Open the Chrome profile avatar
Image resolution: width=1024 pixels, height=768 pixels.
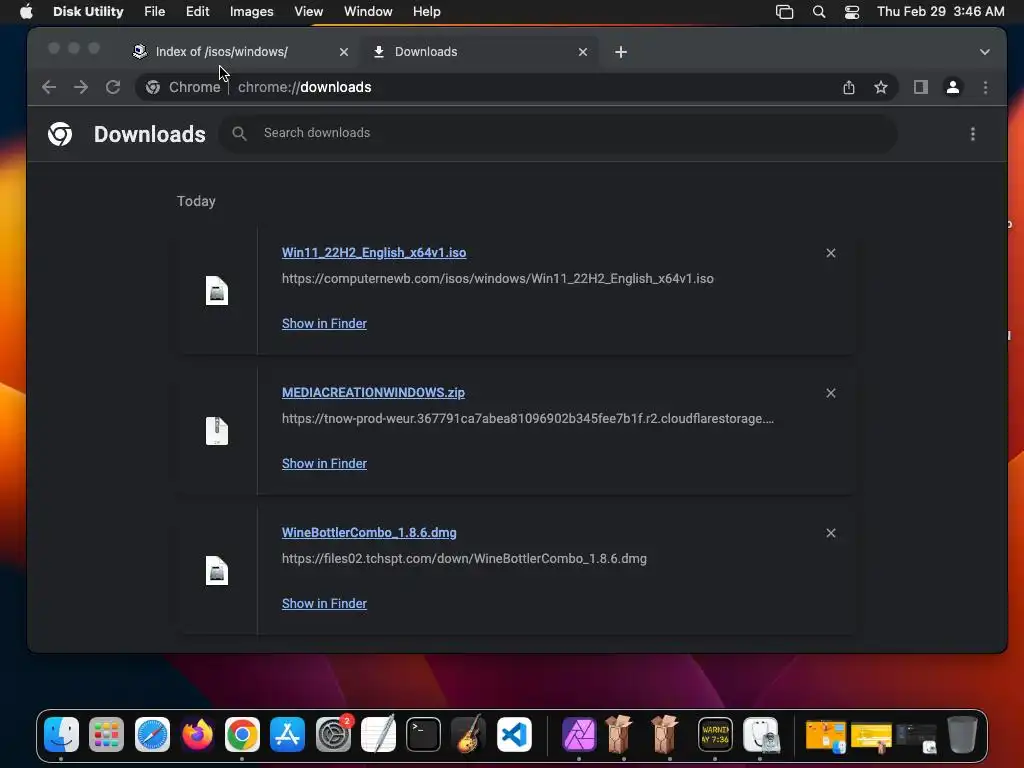tap(953, 87)
